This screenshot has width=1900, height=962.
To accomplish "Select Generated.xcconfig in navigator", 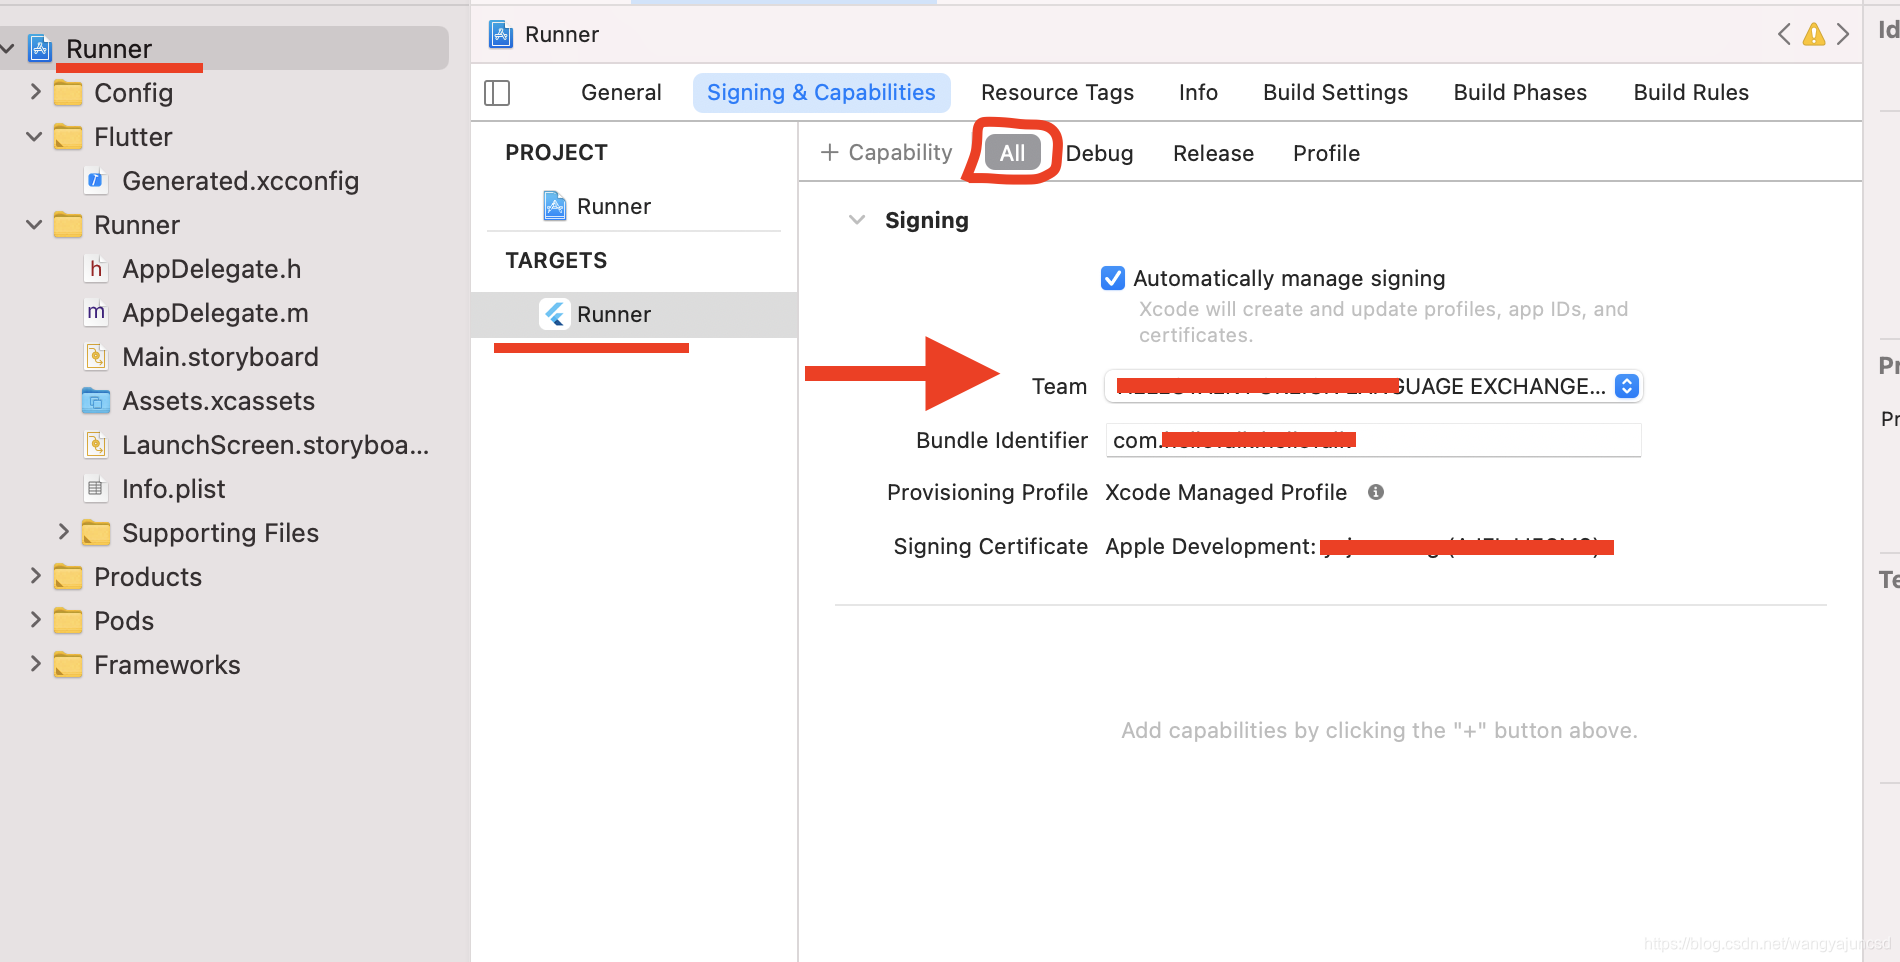I will point(240,181).
